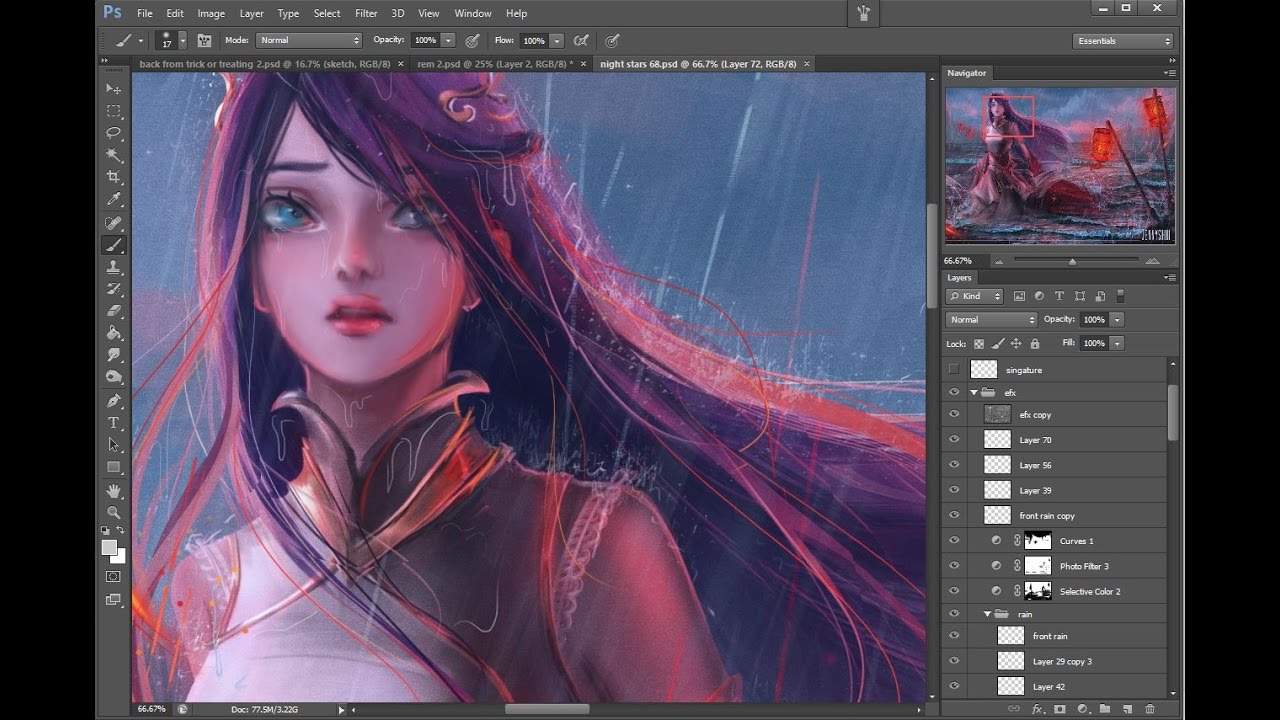Select the Type tool

coord(114,423)
